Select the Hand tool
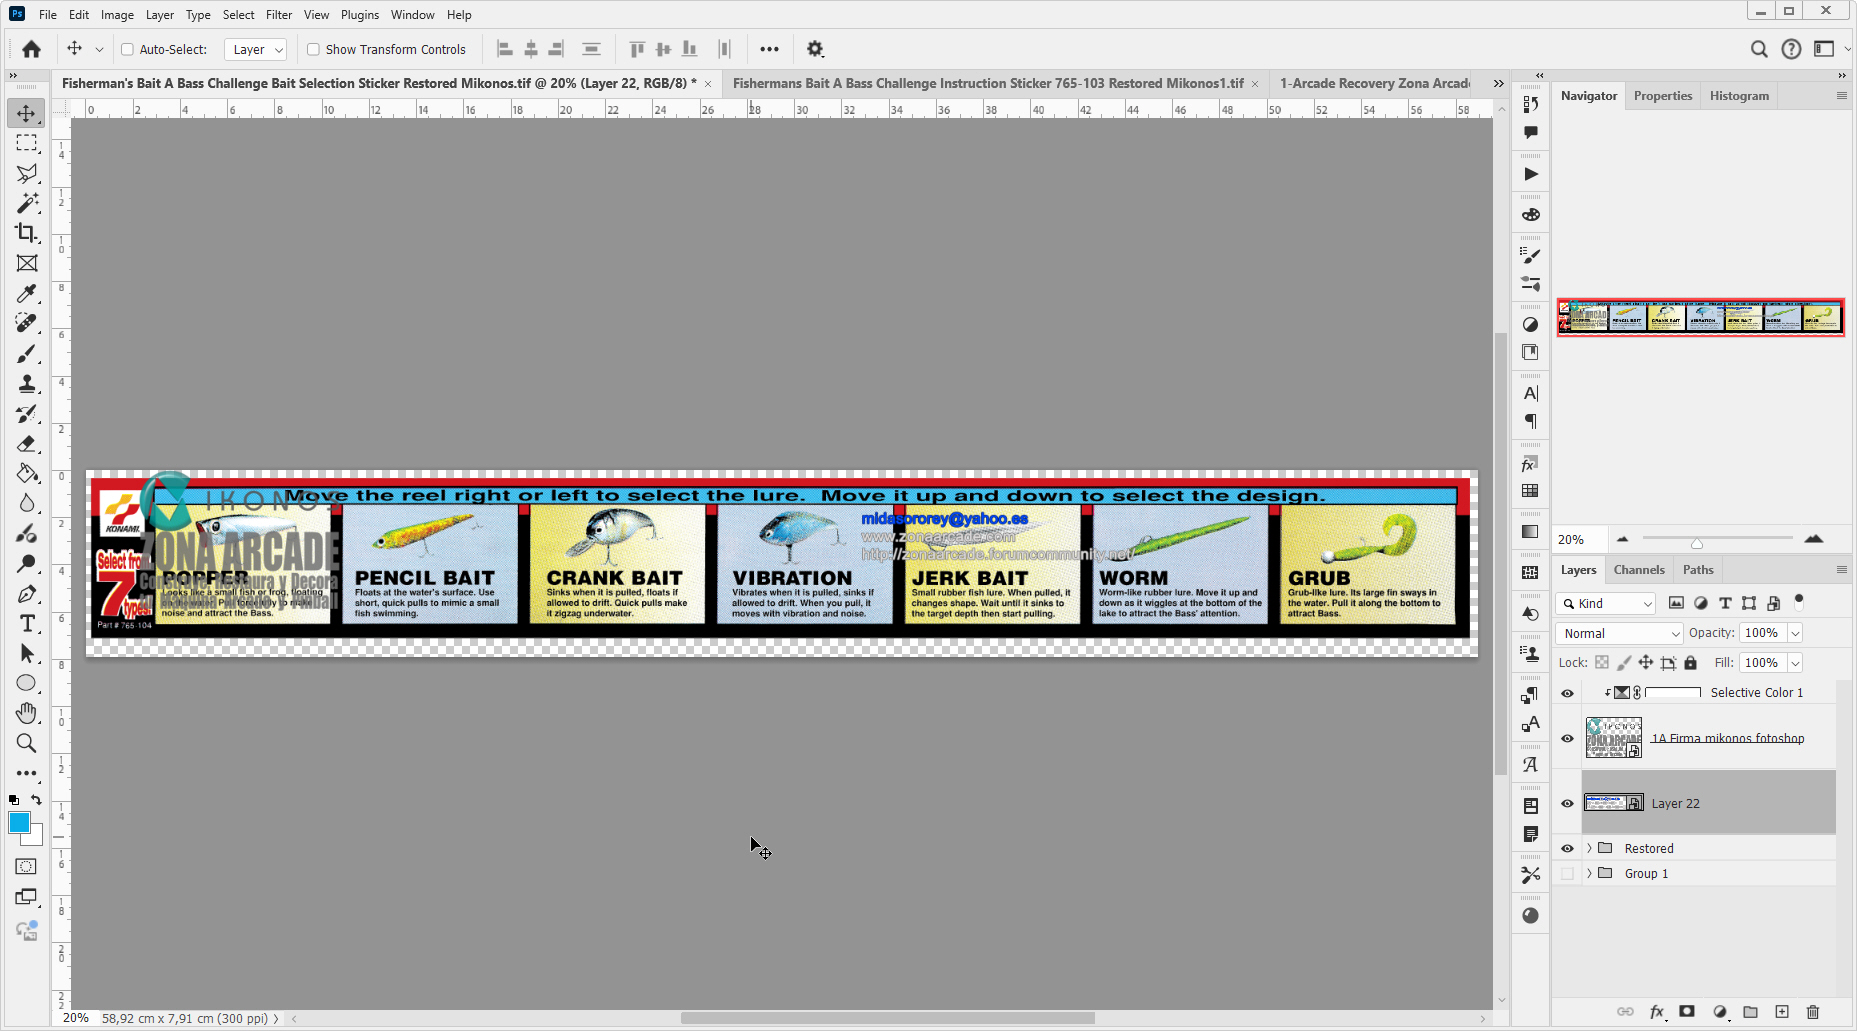The image size is (1857, 1031). (x=27, y=713)
